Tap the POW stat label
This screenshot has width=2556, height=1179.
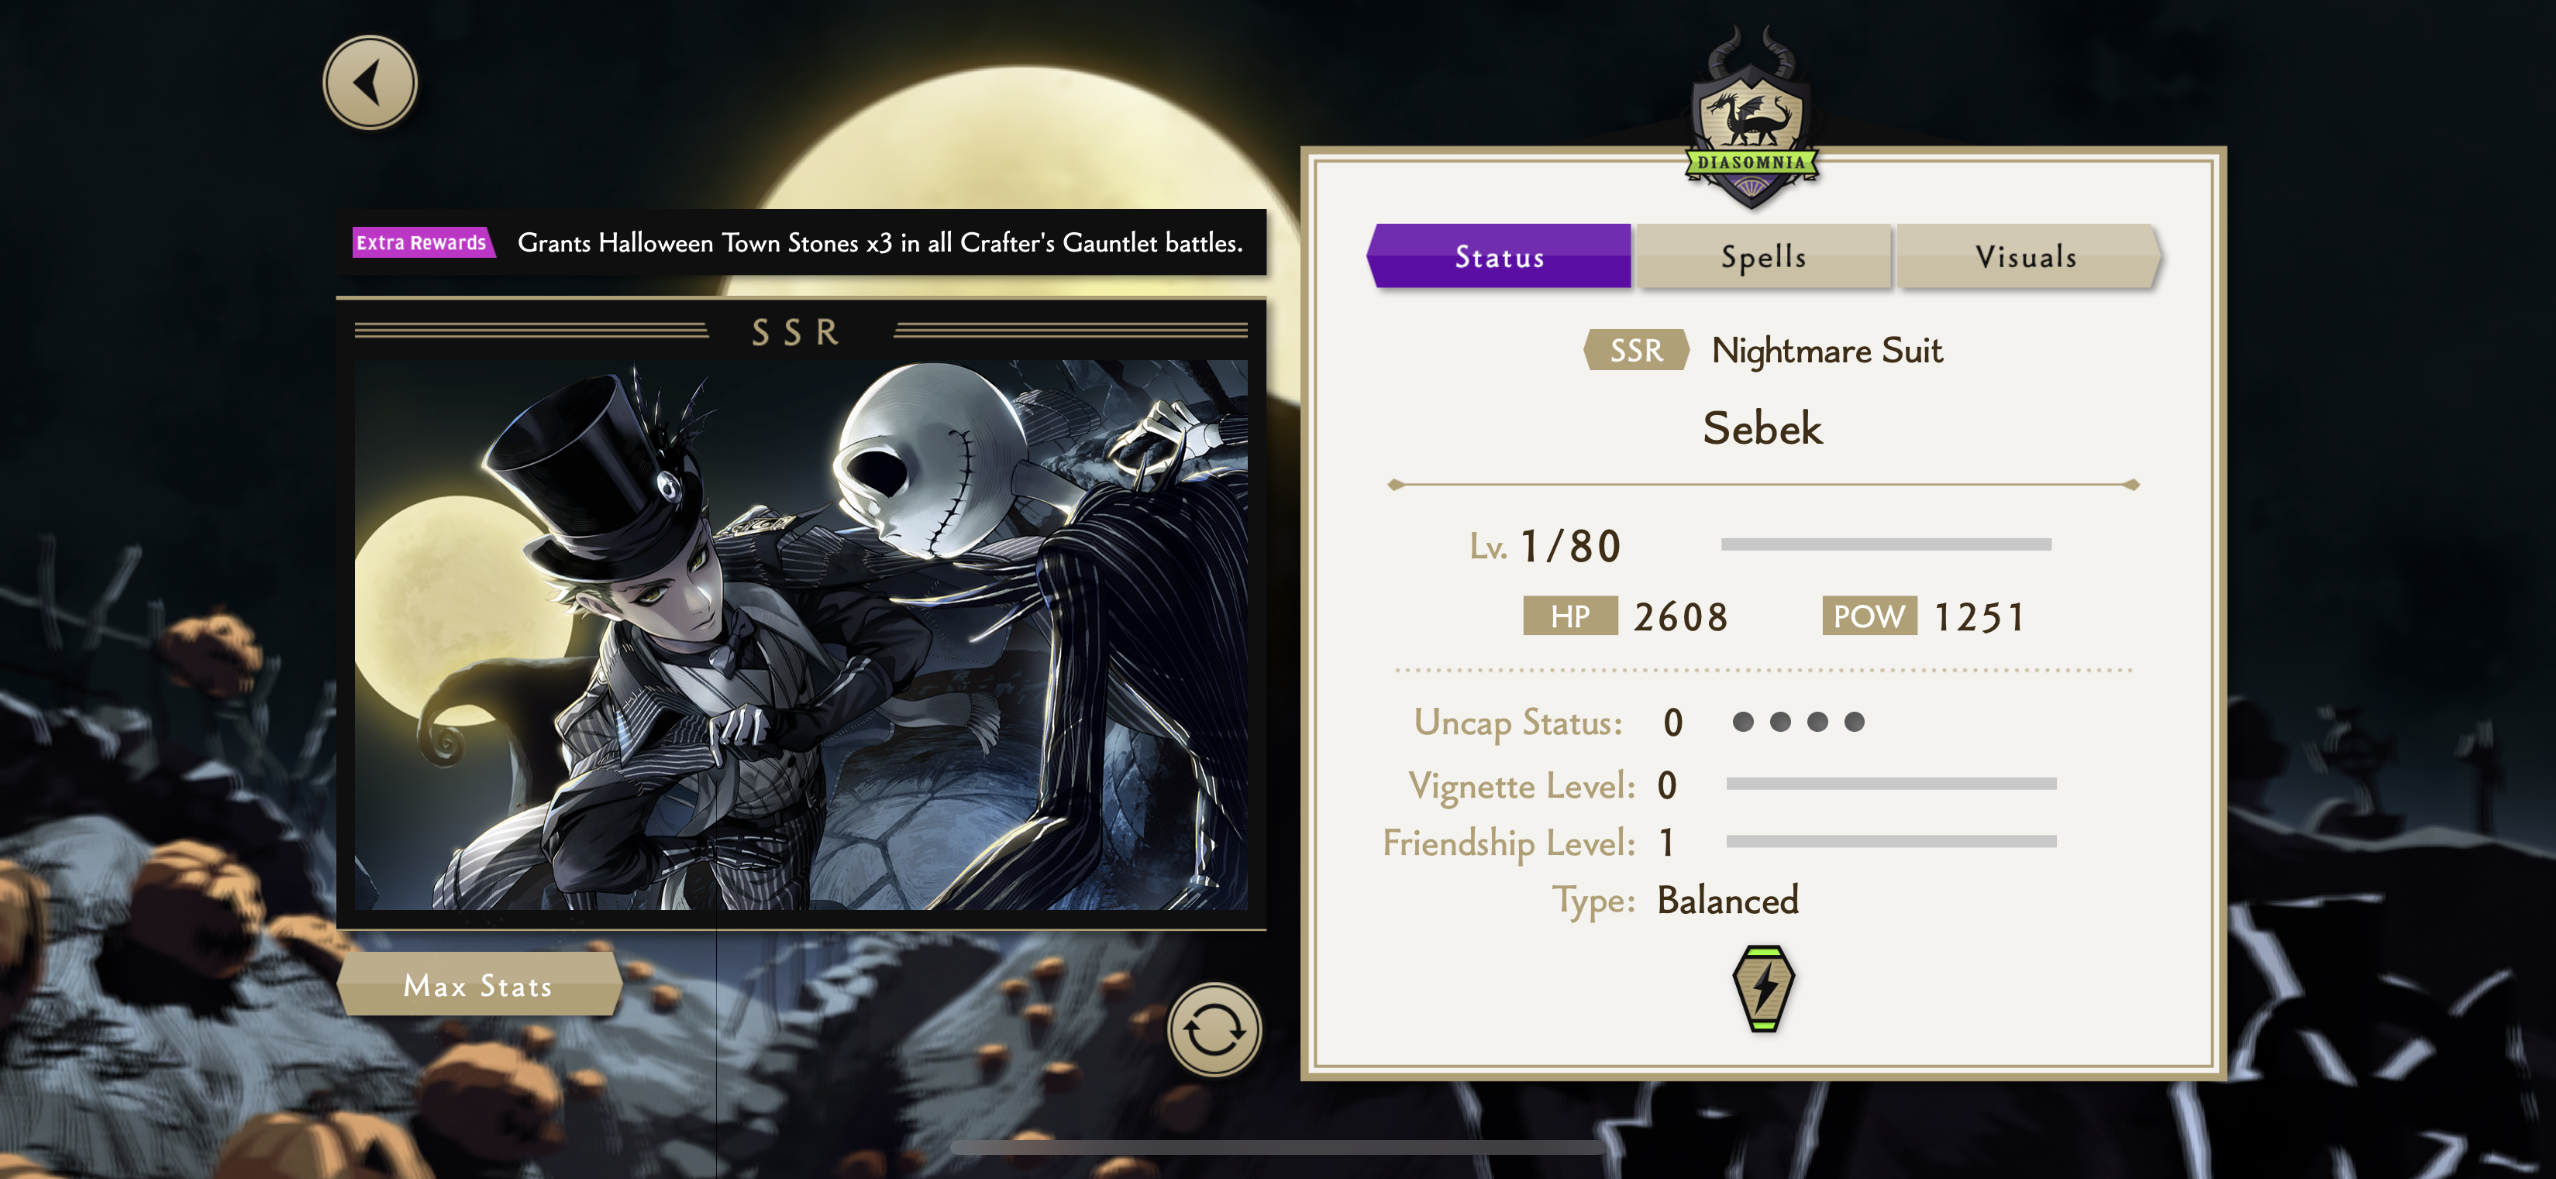[x=1869, y=616]
